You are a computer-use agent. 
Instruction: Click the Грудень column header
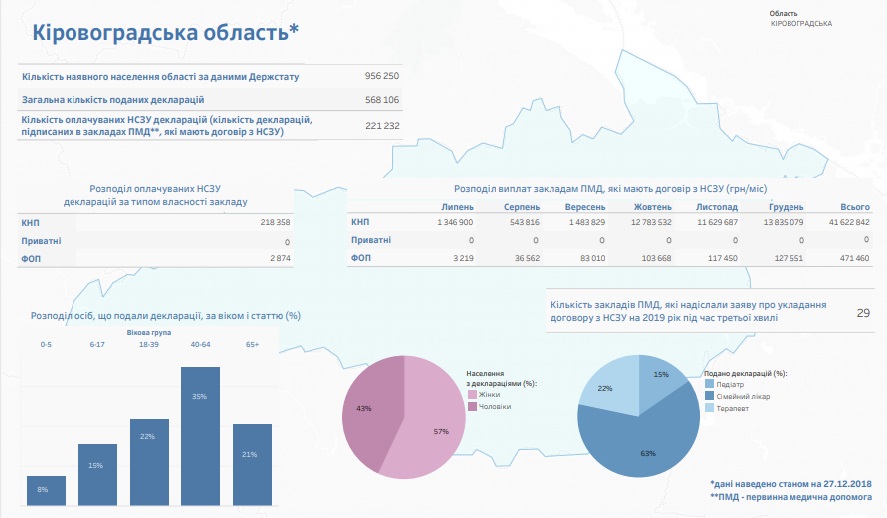pos(786,207)
